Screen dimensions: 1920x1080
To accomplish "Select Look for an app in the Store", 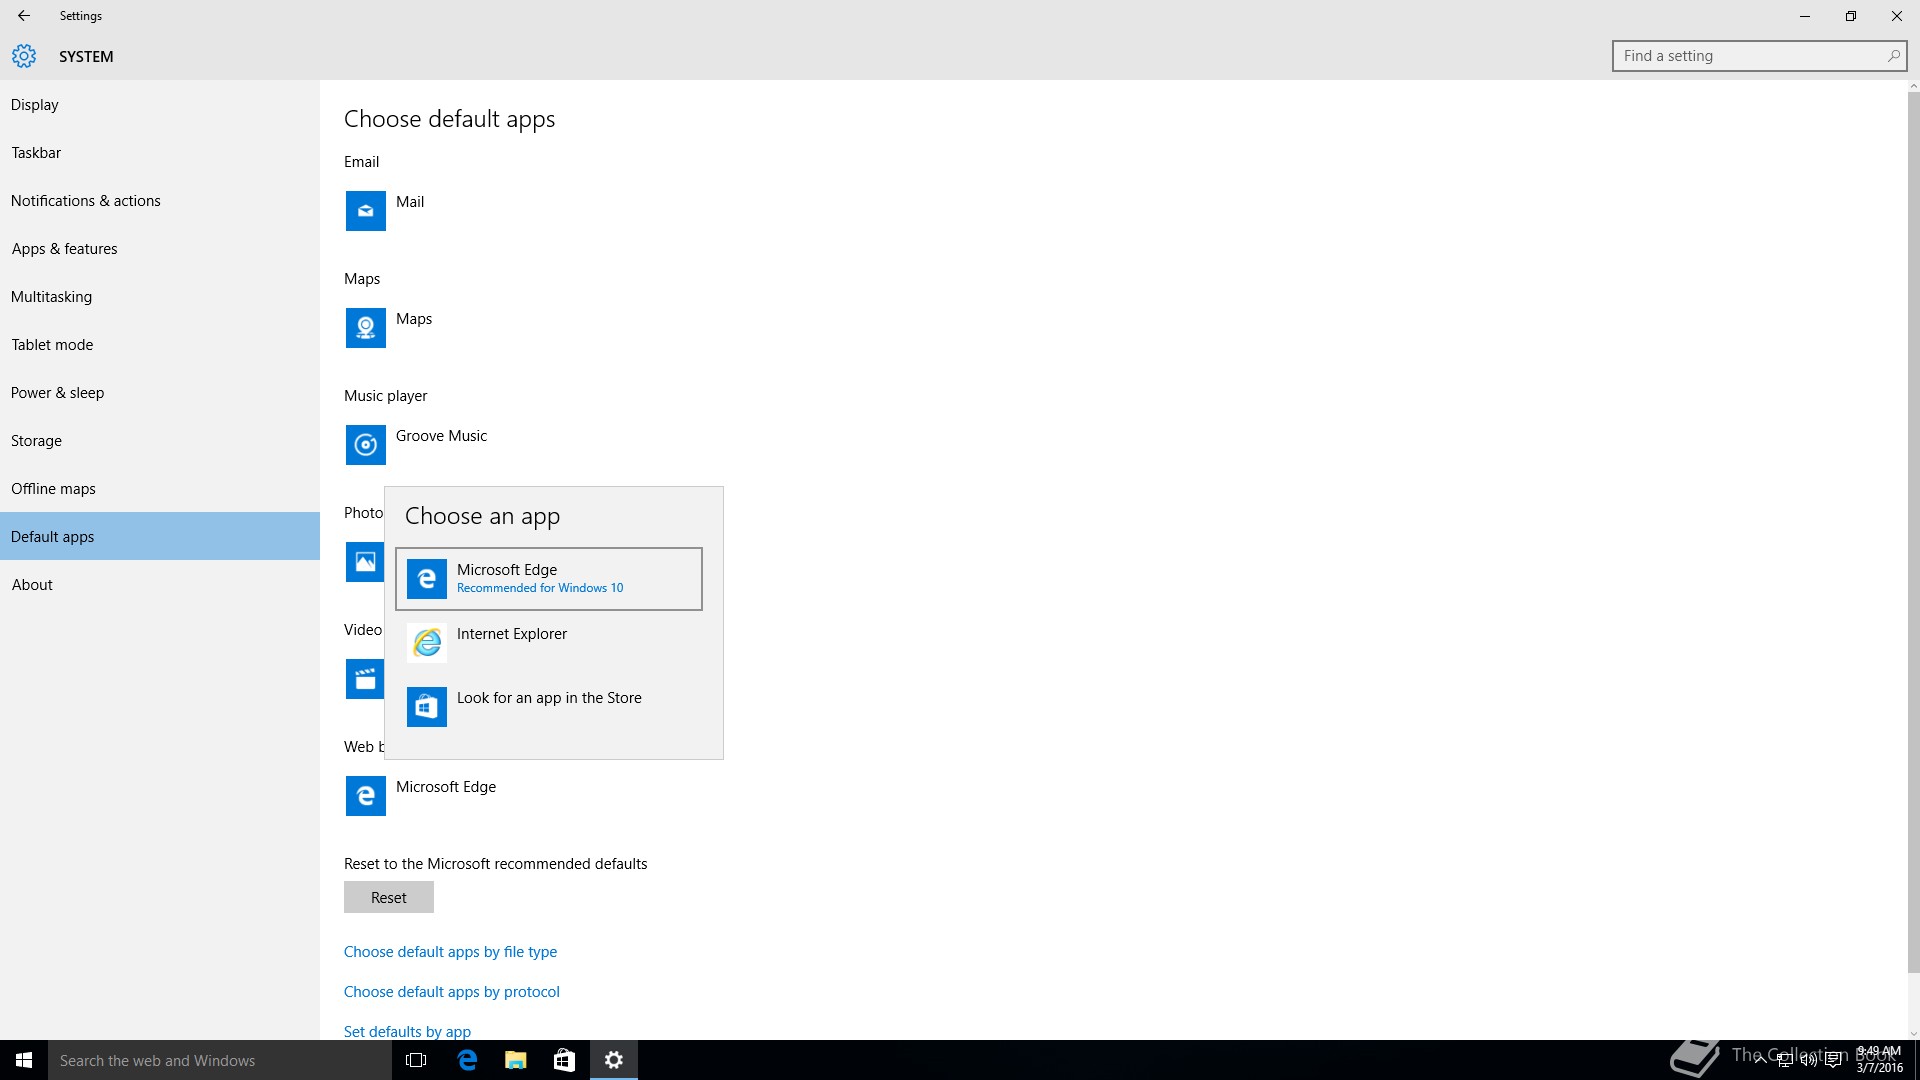I will (x=549, y=707).
